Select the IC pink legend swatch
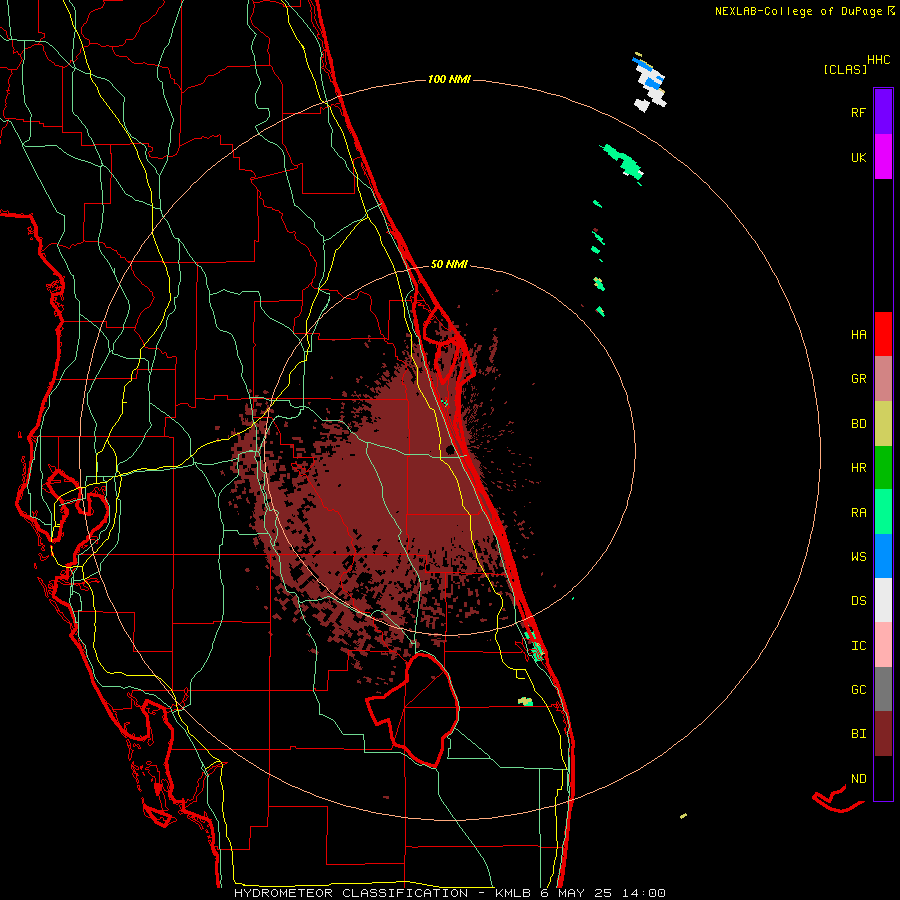Viewport: 900px width, 900px height. (883, 645)
